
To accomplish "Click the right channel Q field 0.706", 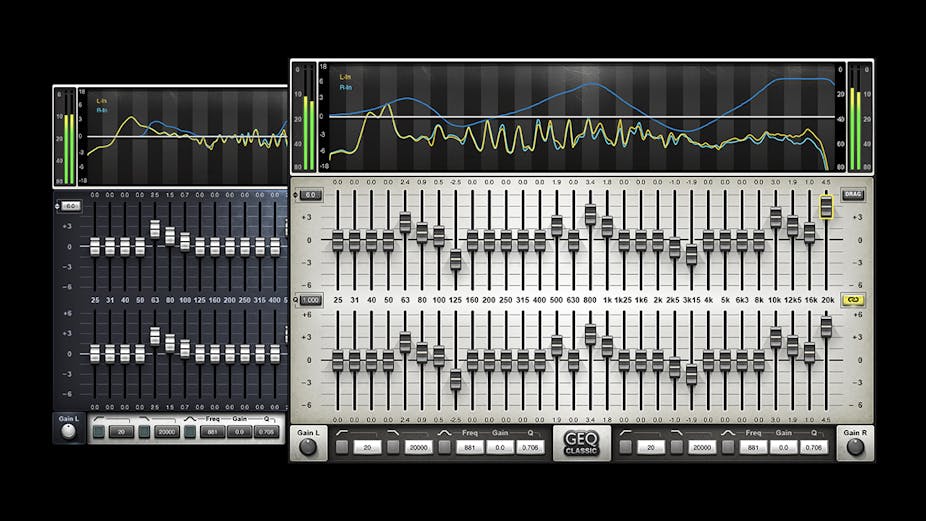I will point(814,448).
